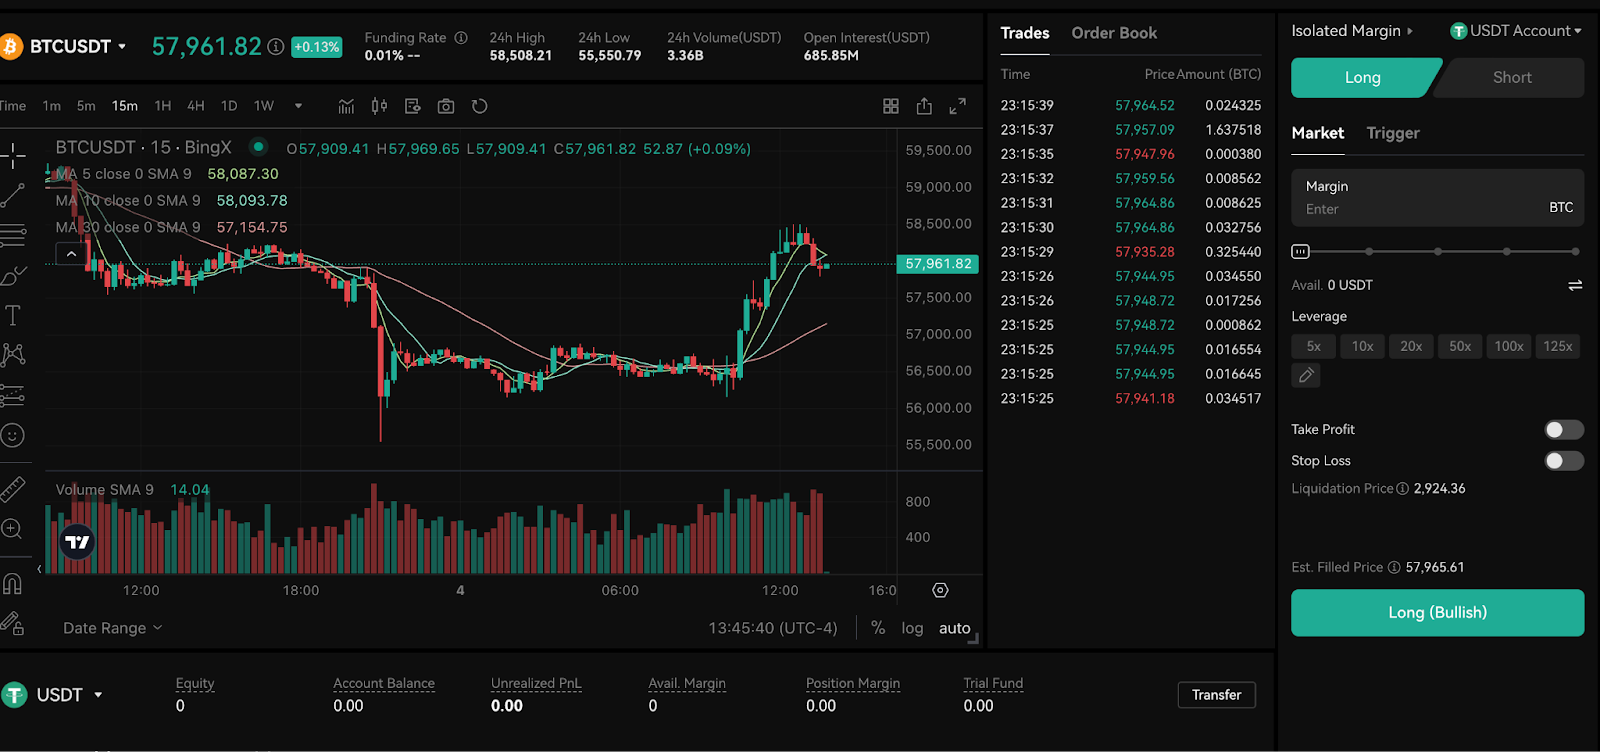Enable the Take Profit switch
The width and height of the screenshot is (1600, 752).
click(1564, 429)
